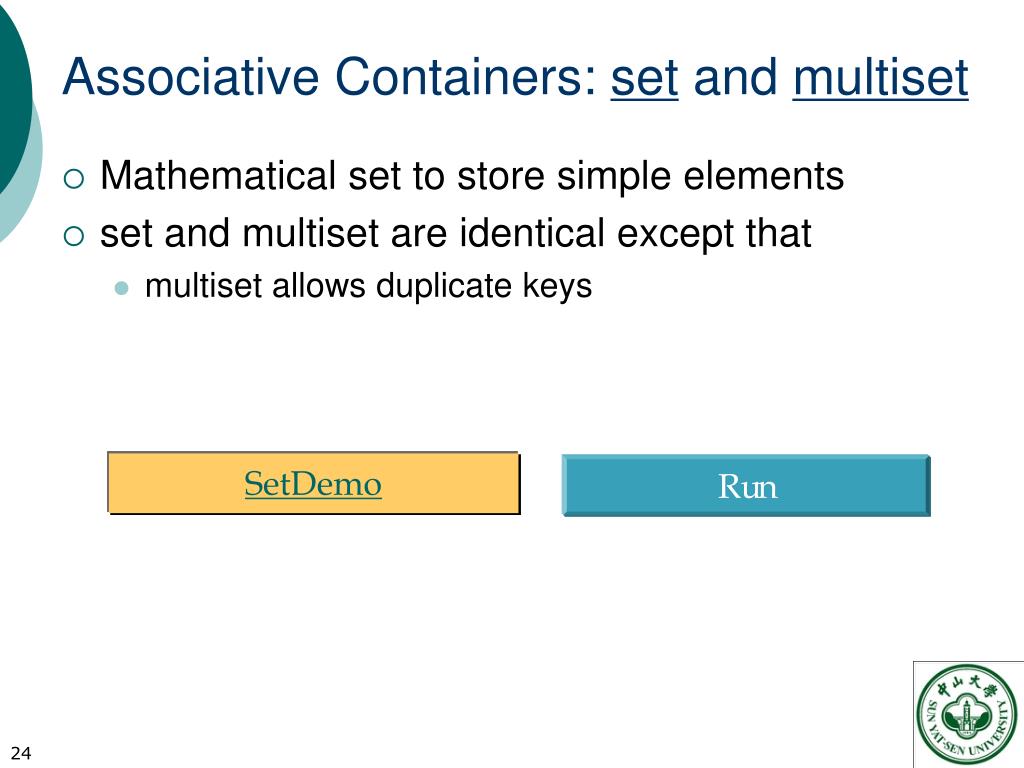1024x768 pixels.
Task: Select the "Associative Containers:" title text
Action: [x=330, y=77]
